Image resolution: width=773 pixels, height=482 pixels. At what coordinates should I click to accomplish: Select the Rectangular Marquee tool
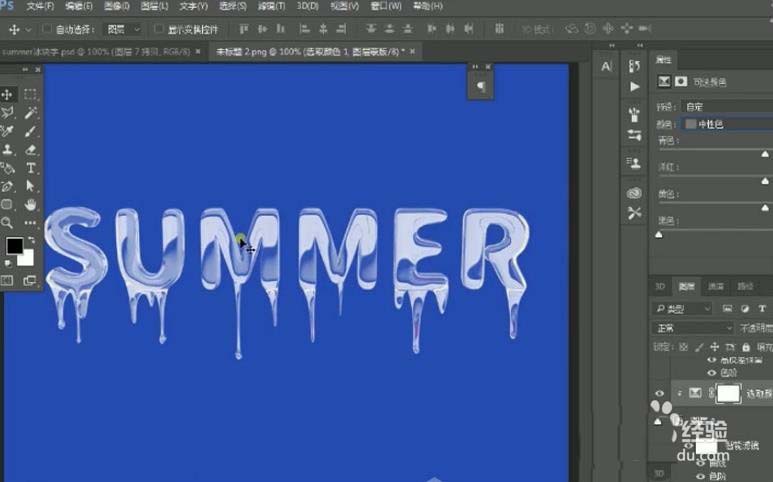click(x=31, y=94)
